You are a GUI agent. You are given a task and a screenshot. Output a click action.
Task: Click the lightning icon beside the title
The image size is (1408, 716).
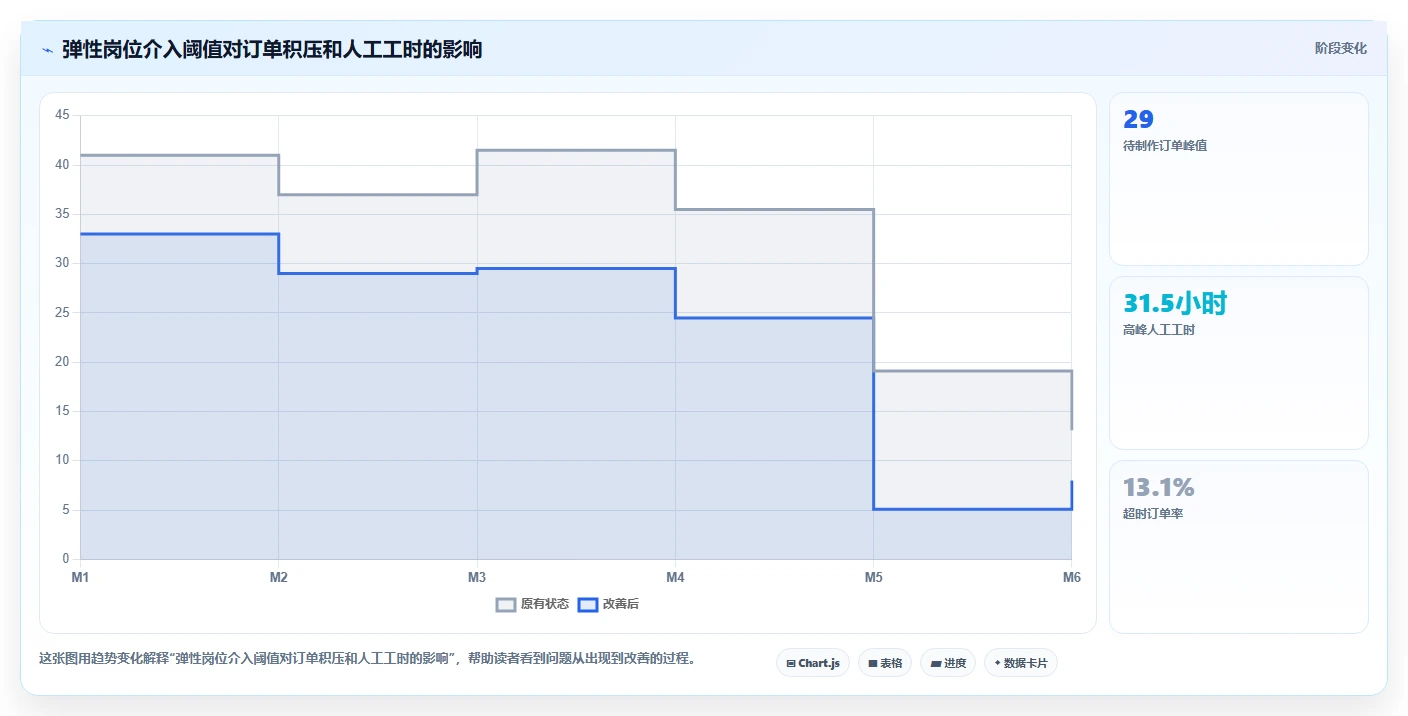48,50
